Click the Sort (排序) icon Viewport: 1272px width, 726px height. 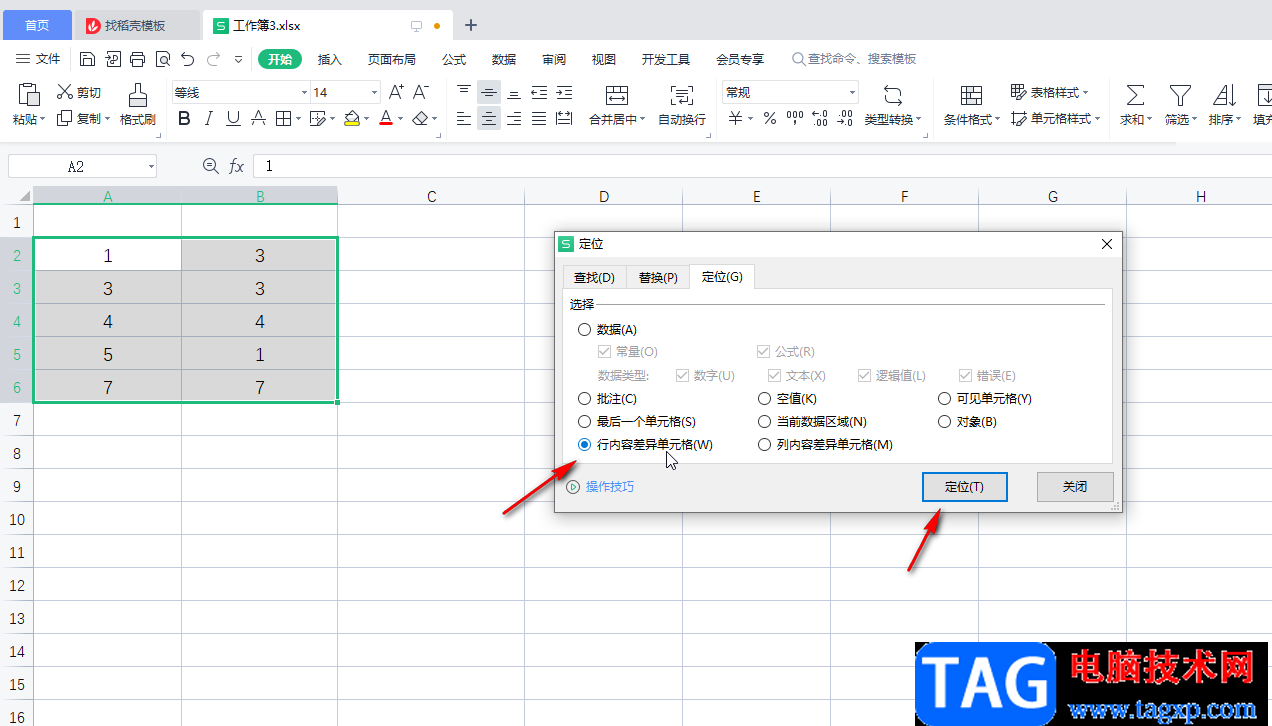click(1224, 95)
